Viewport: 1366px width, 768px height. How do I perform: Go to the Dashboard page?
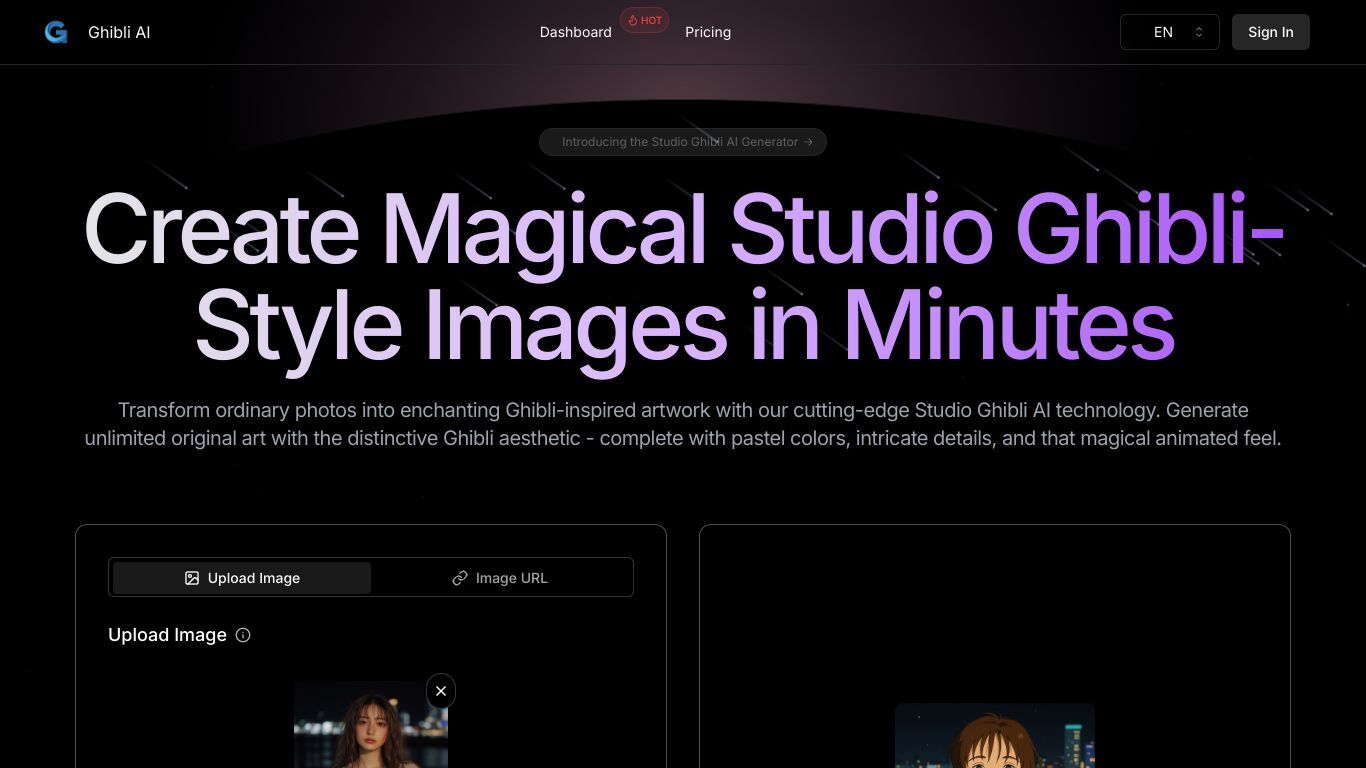pyautogui.click(x=576, y=32)
